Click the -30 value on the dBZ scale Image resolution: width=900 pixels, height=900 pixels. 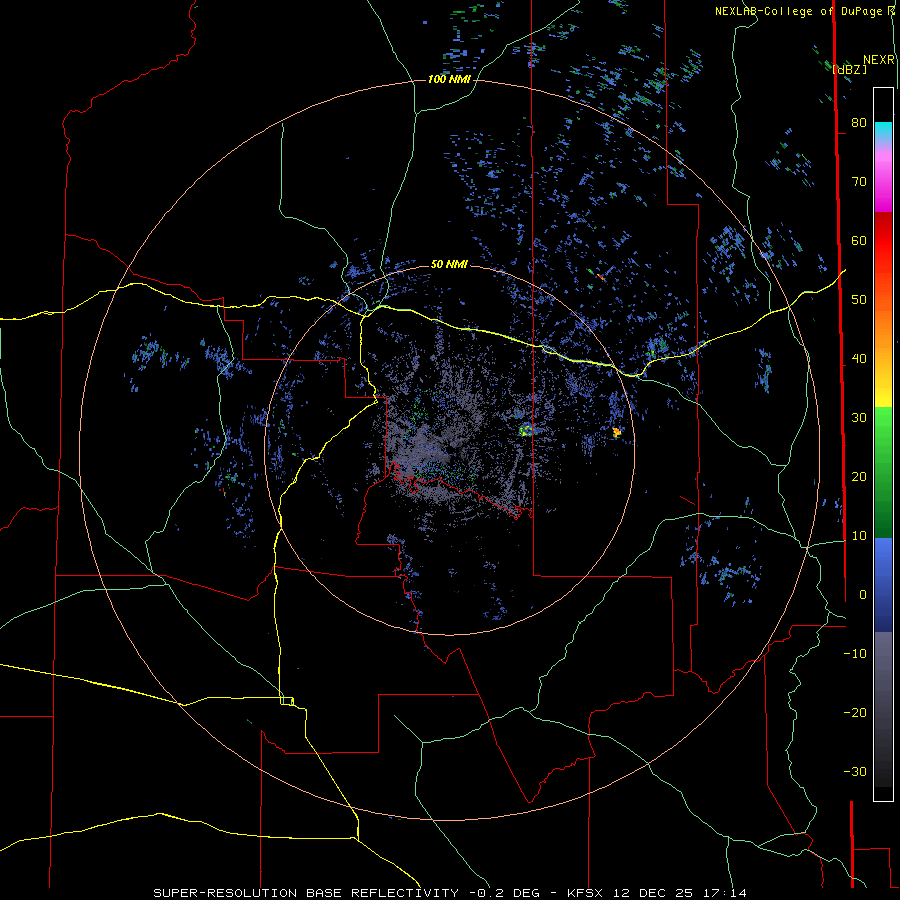tap(855, 771)
